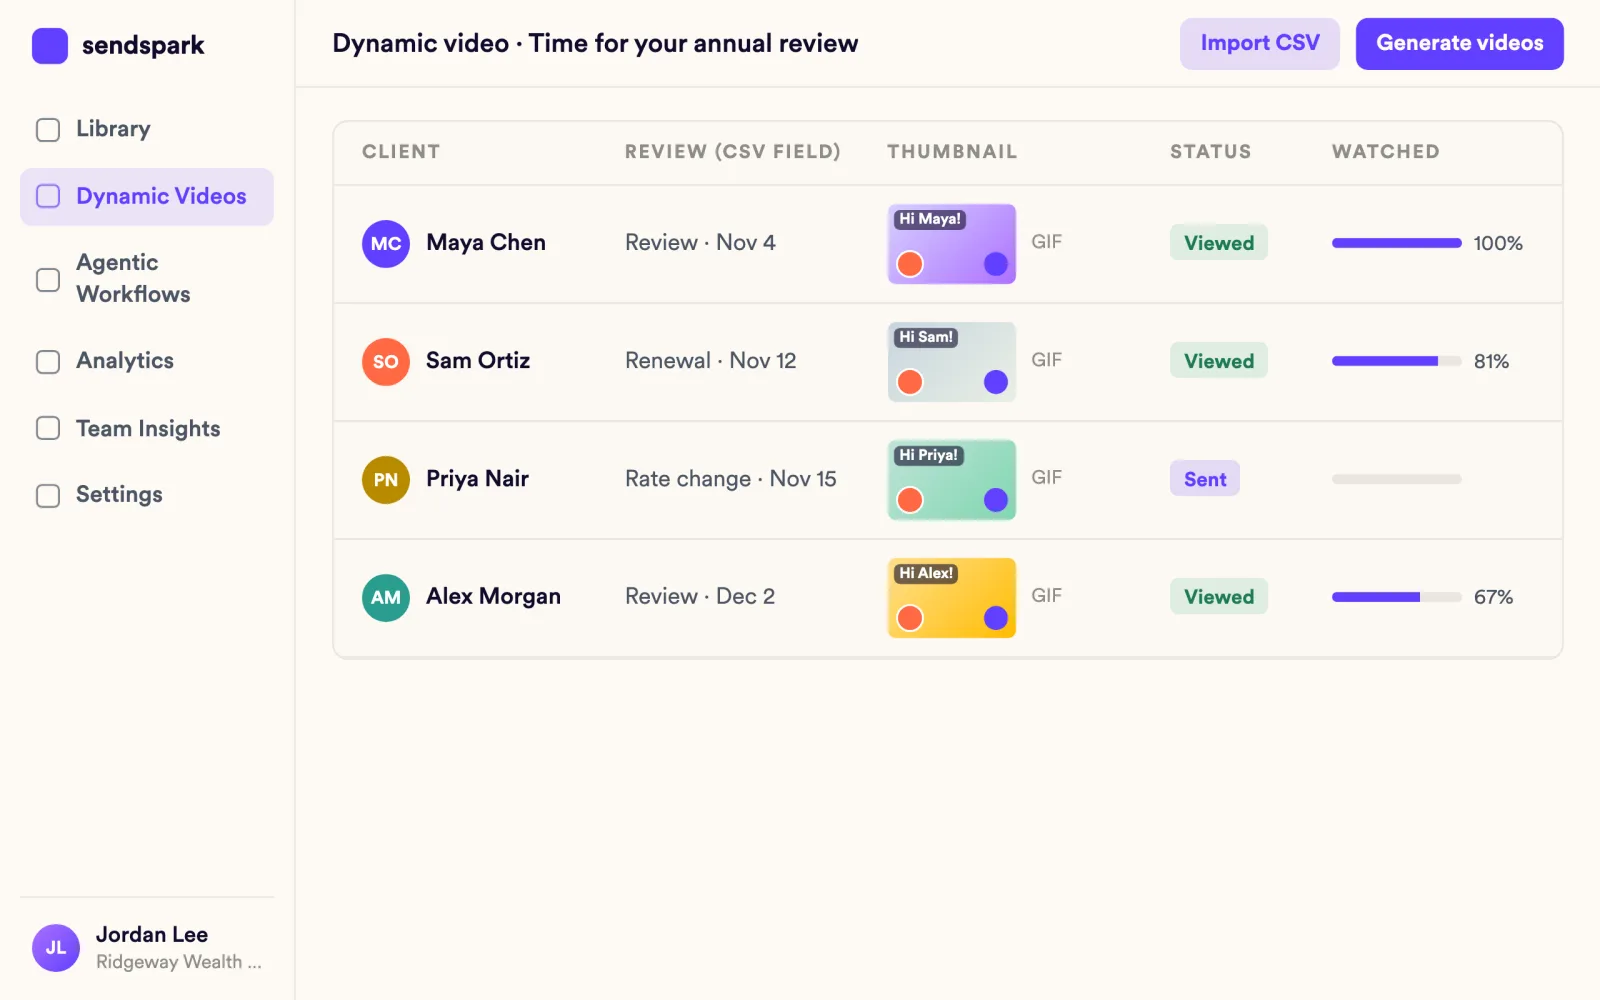Click the Analytics sidebar icon
Image resolution: width=1600 pixels, height=1000 pixels.
coord(48,362)
